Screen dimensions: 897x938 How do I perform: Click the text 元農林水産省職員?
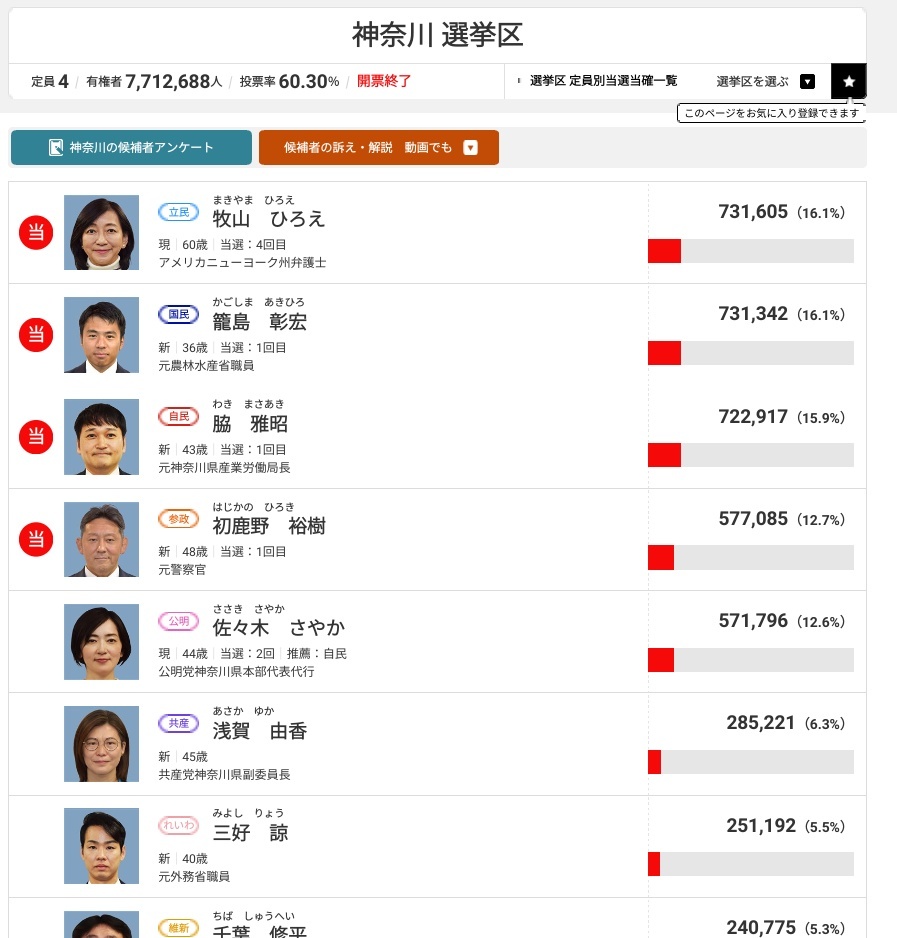pyautogui.click(x=206, y=366)
